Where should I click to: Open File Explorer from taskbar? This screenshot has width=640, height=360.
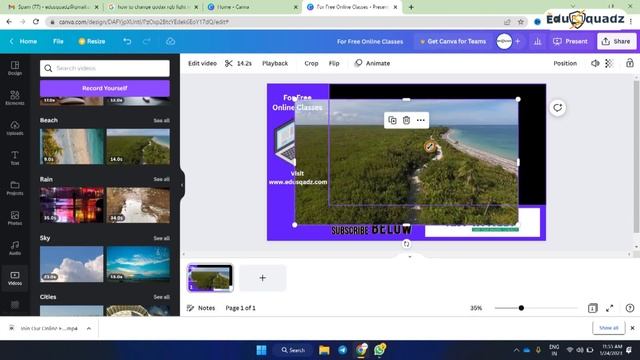tap(324, 350)
